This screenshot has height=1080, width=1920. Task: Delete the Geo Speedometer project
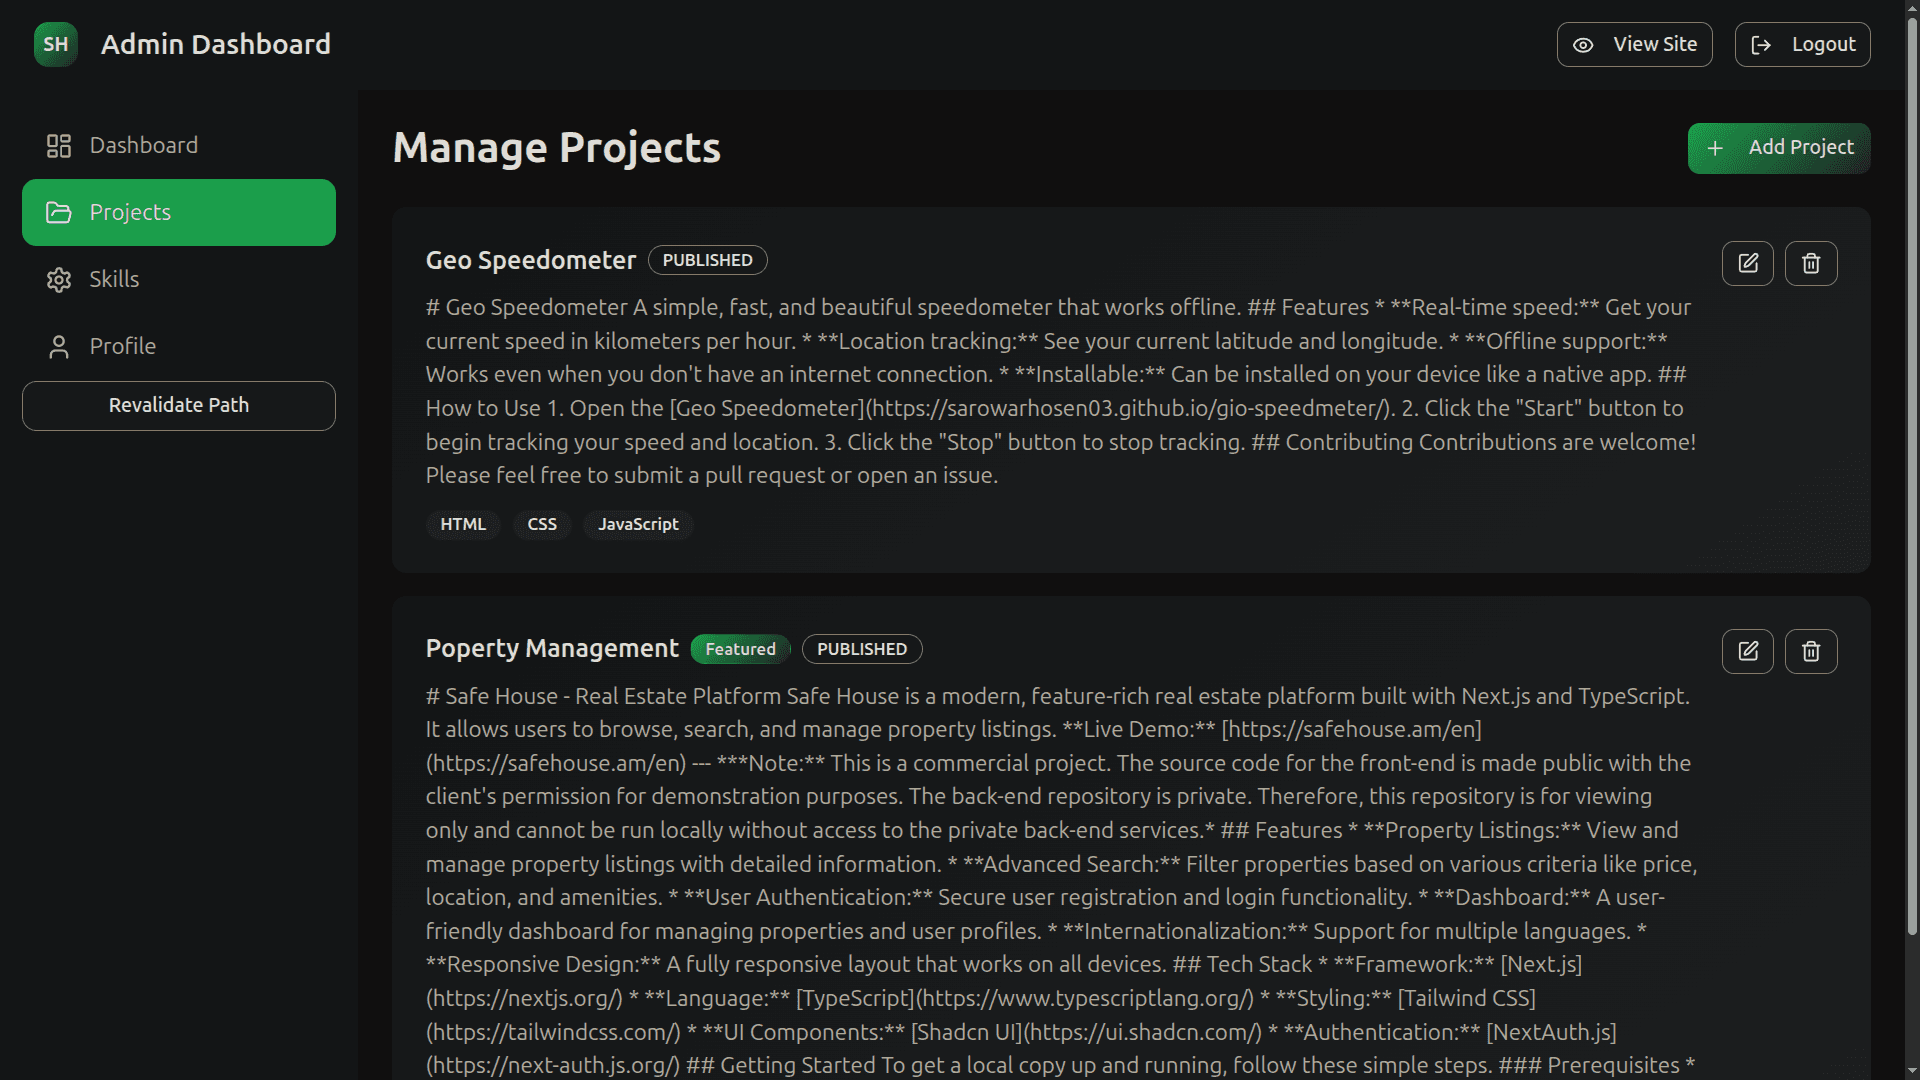tap(1811, 263)
